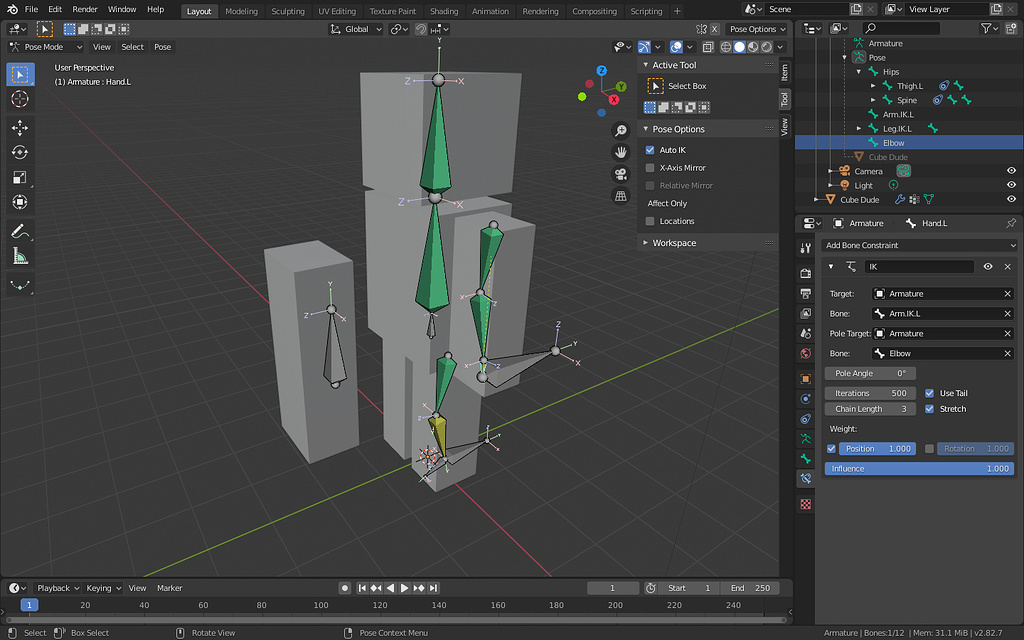Select the Transform tool
Image resolution: width=1024 pixels, height=640 pixels.
(20, 202)
